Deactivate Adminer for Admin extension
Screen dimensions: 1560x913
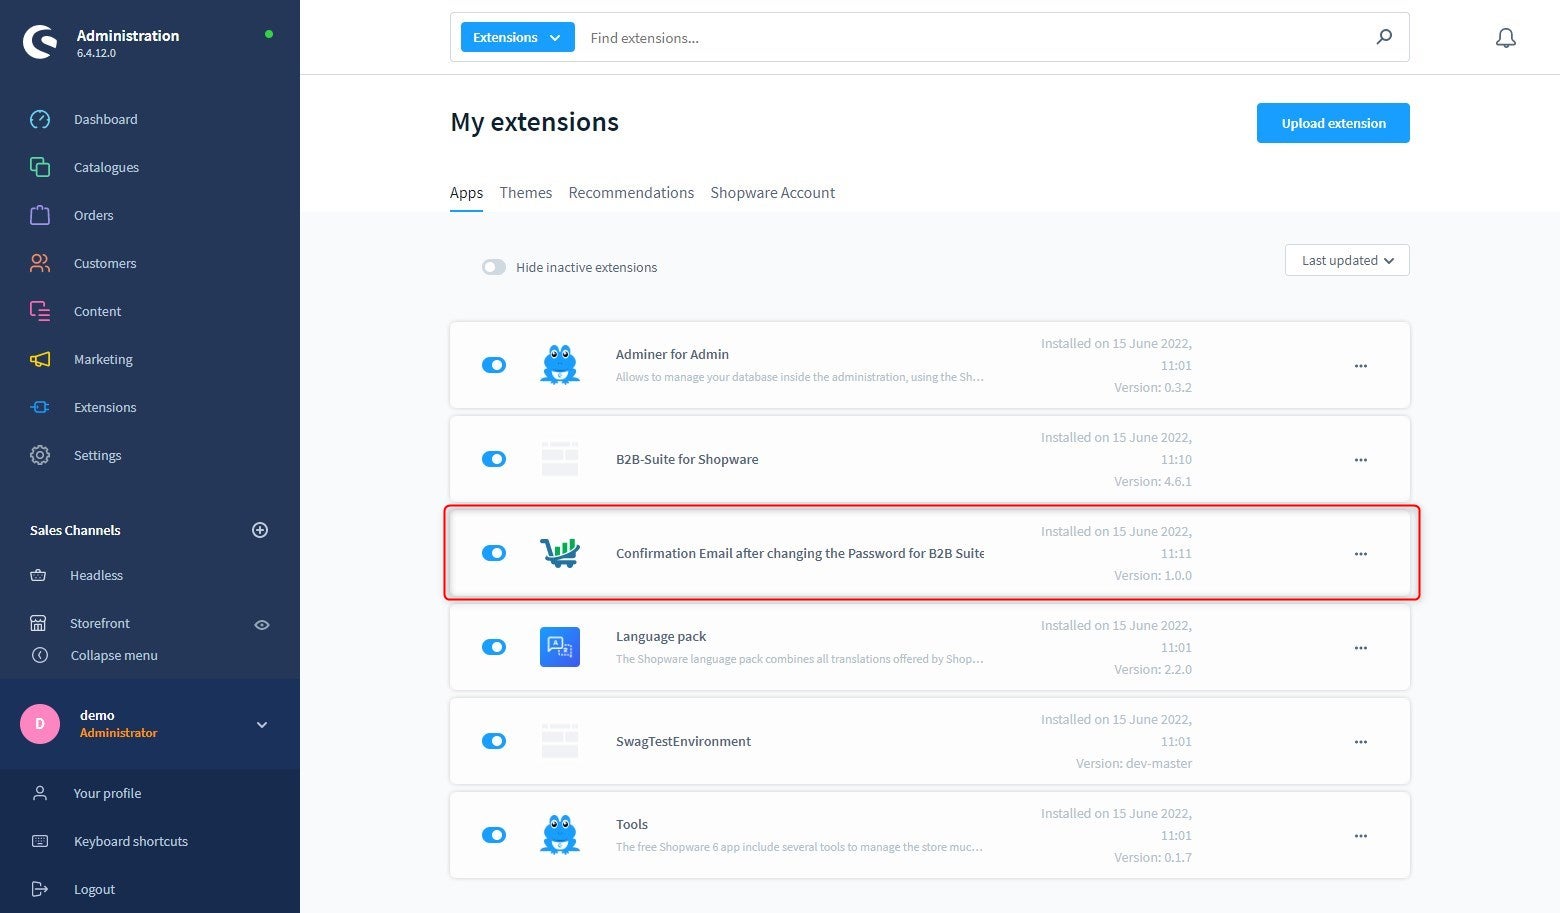pos(494,365)
